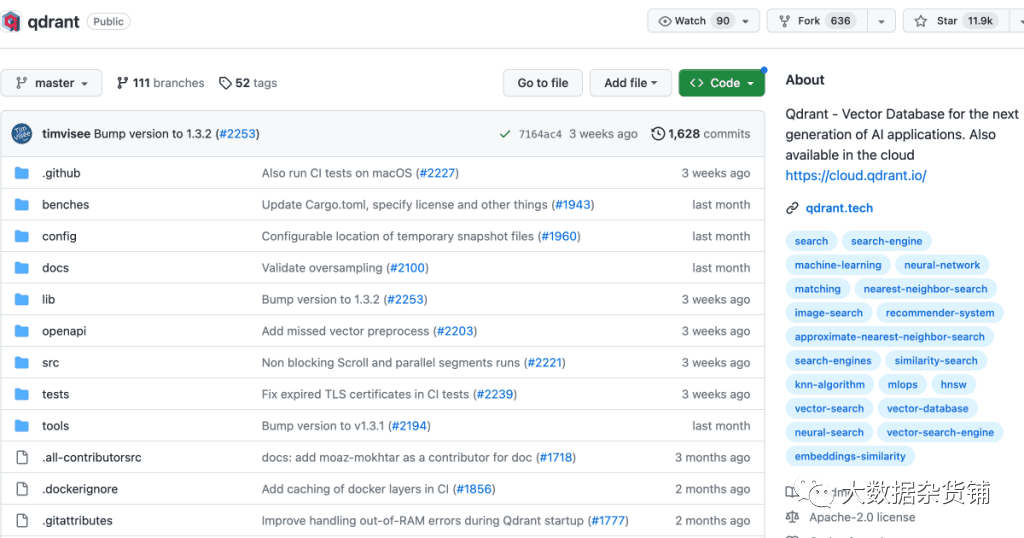Viewport: 1024px width, 538px height.
Task: Click the Qdrant repository logo icon
Action: [11, 21]
